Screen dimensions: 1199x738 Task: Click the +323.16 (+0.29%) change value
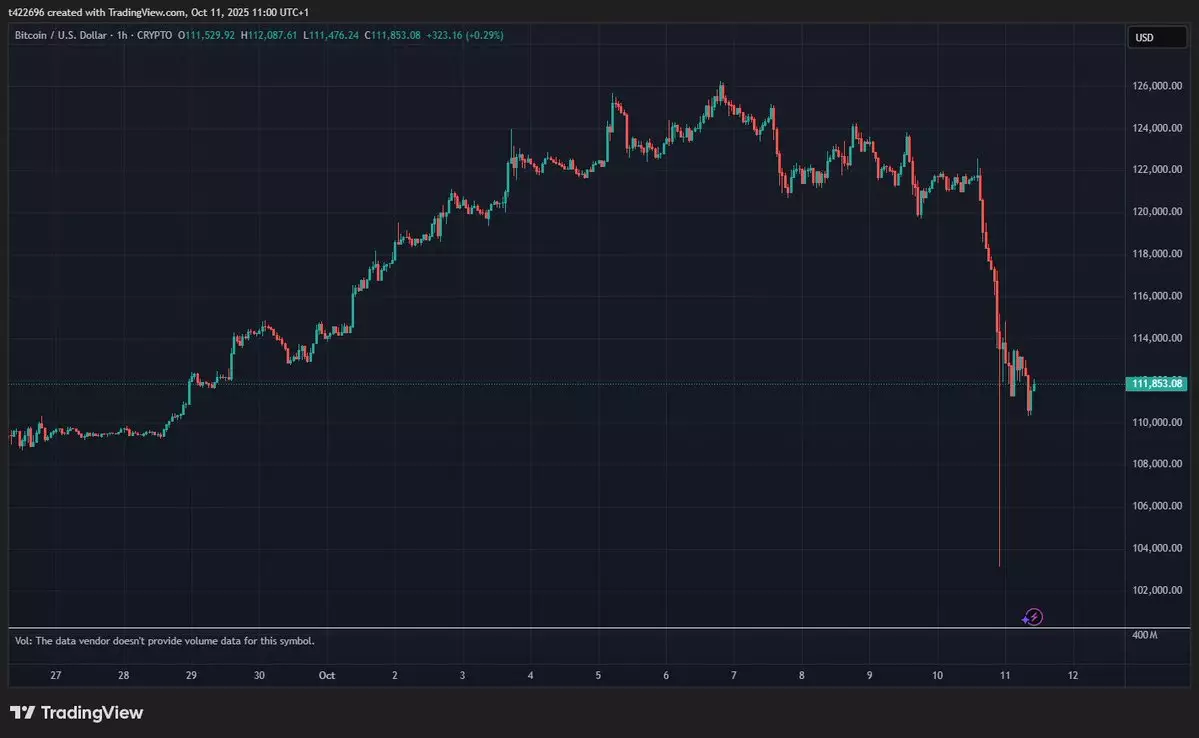pos(464,36)
